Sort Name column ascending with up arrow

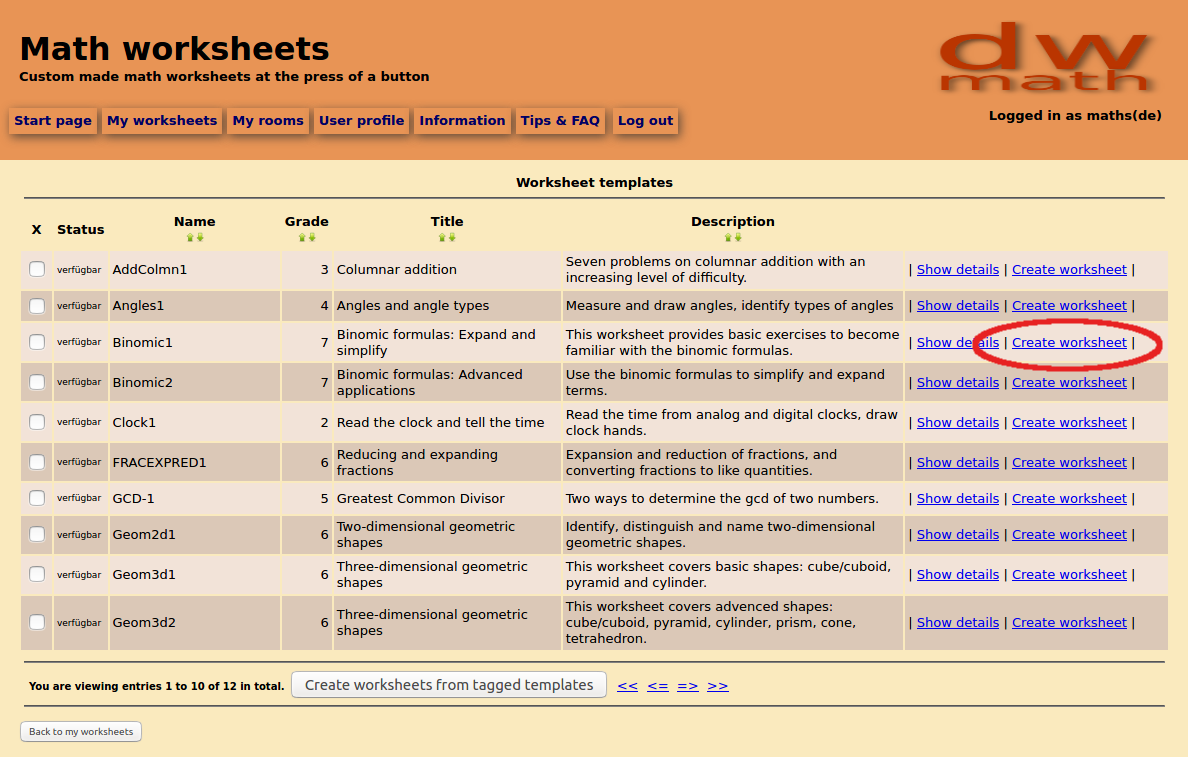pos(190,237)
